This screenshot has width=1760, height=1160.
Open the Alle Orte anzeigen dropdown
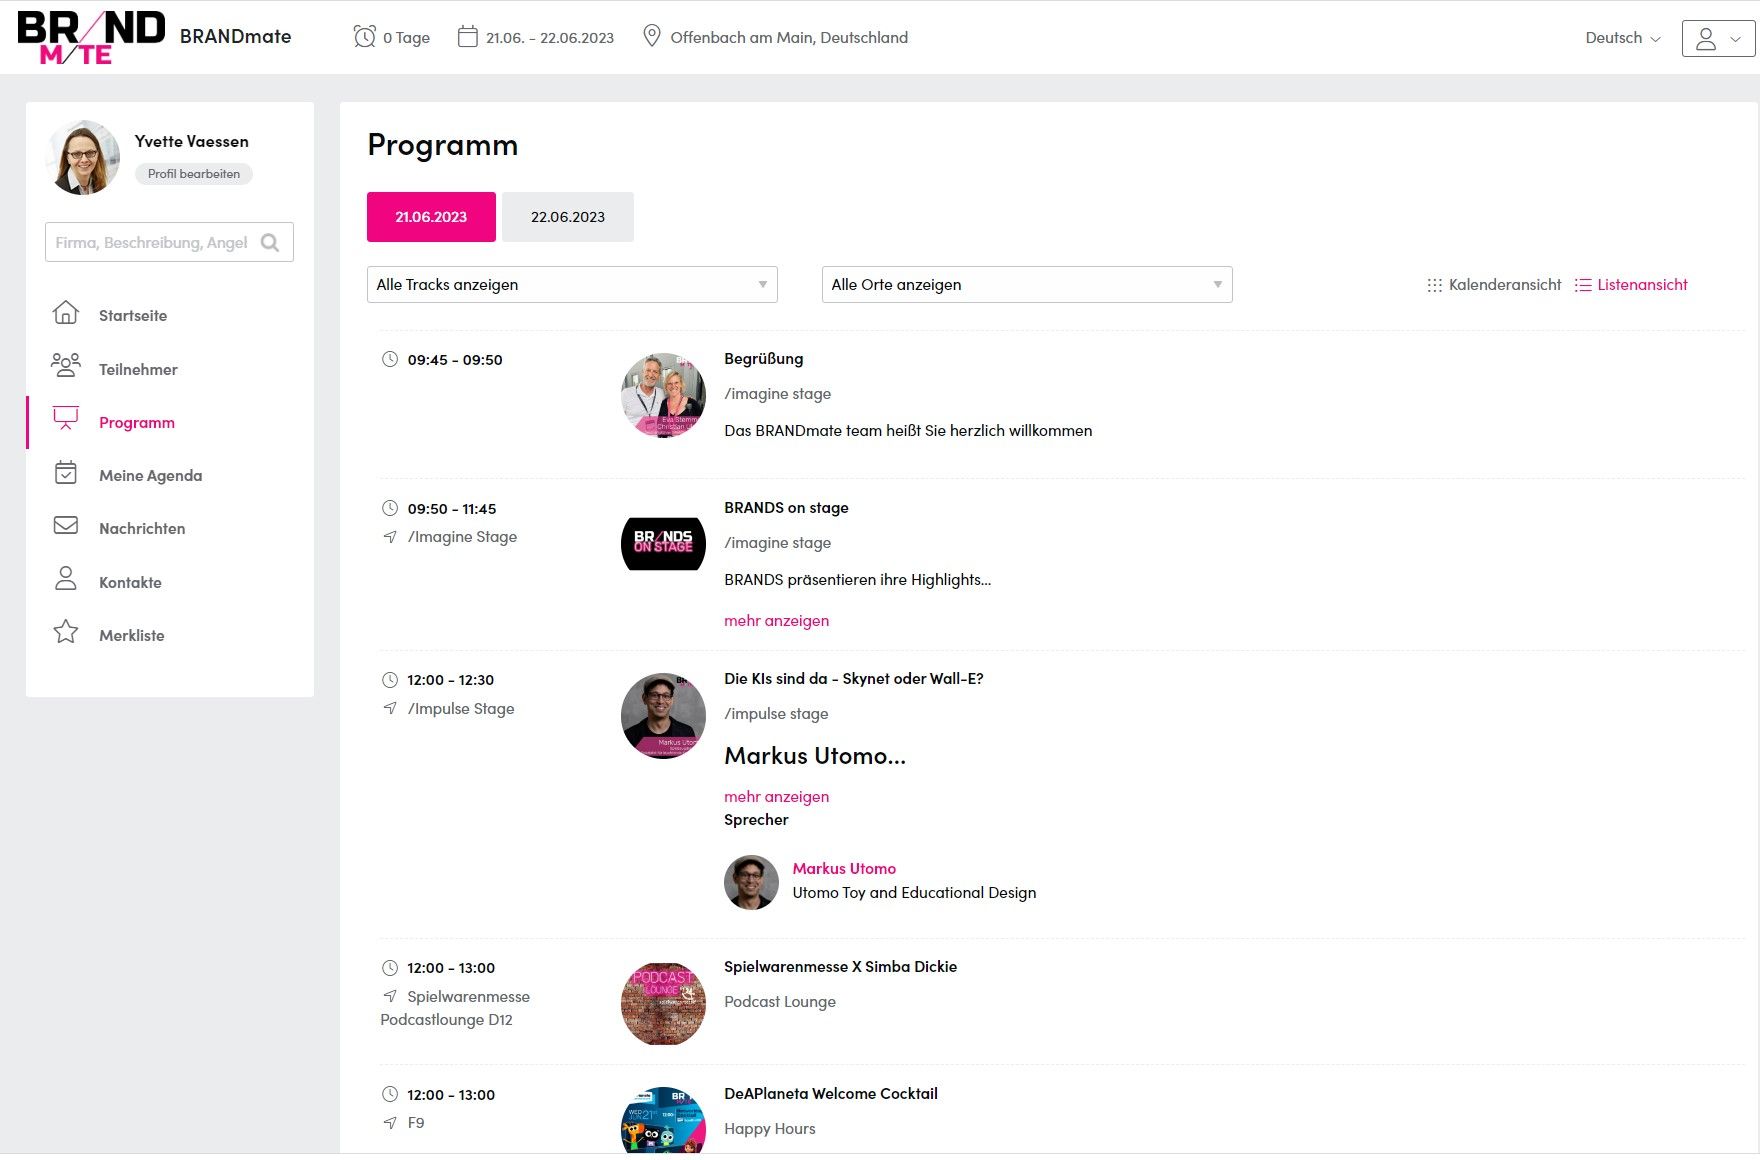coord(1026,285)
